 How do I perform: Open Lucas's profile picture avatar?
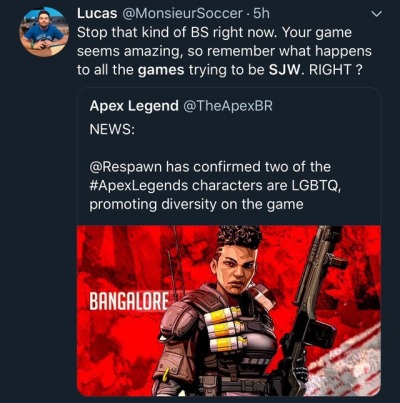pyautogui.click(x=44, y=32)
